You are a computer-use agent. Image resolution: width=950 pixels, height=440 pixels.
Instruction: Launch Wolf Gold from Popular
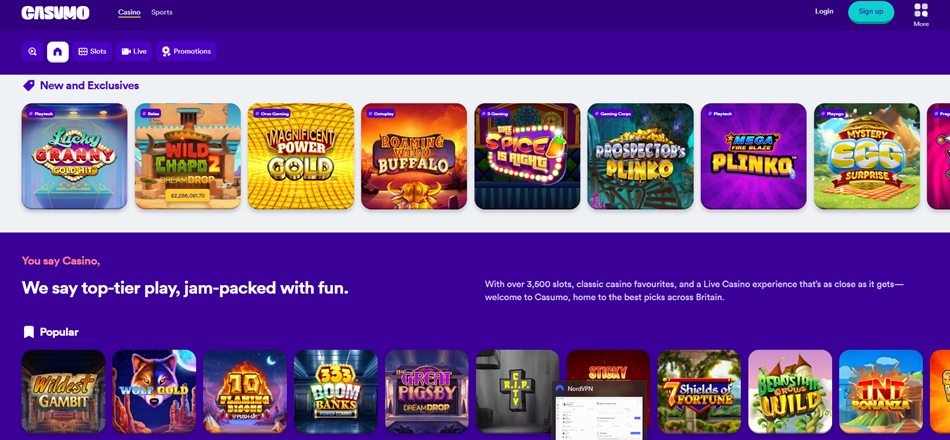tap(154, 392)
